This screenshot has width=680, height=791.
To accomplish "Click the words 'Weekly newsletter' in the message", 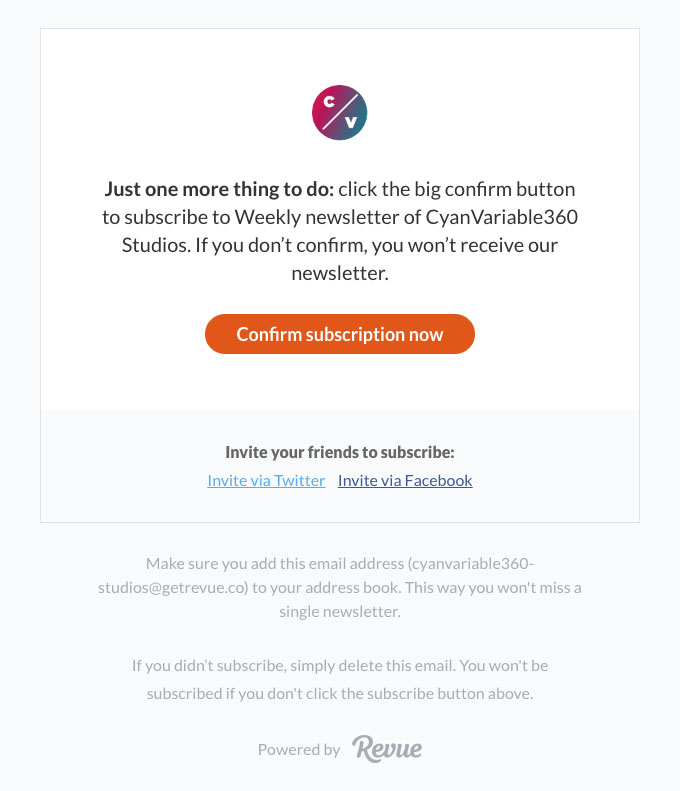I will click(x=317, y=217).
